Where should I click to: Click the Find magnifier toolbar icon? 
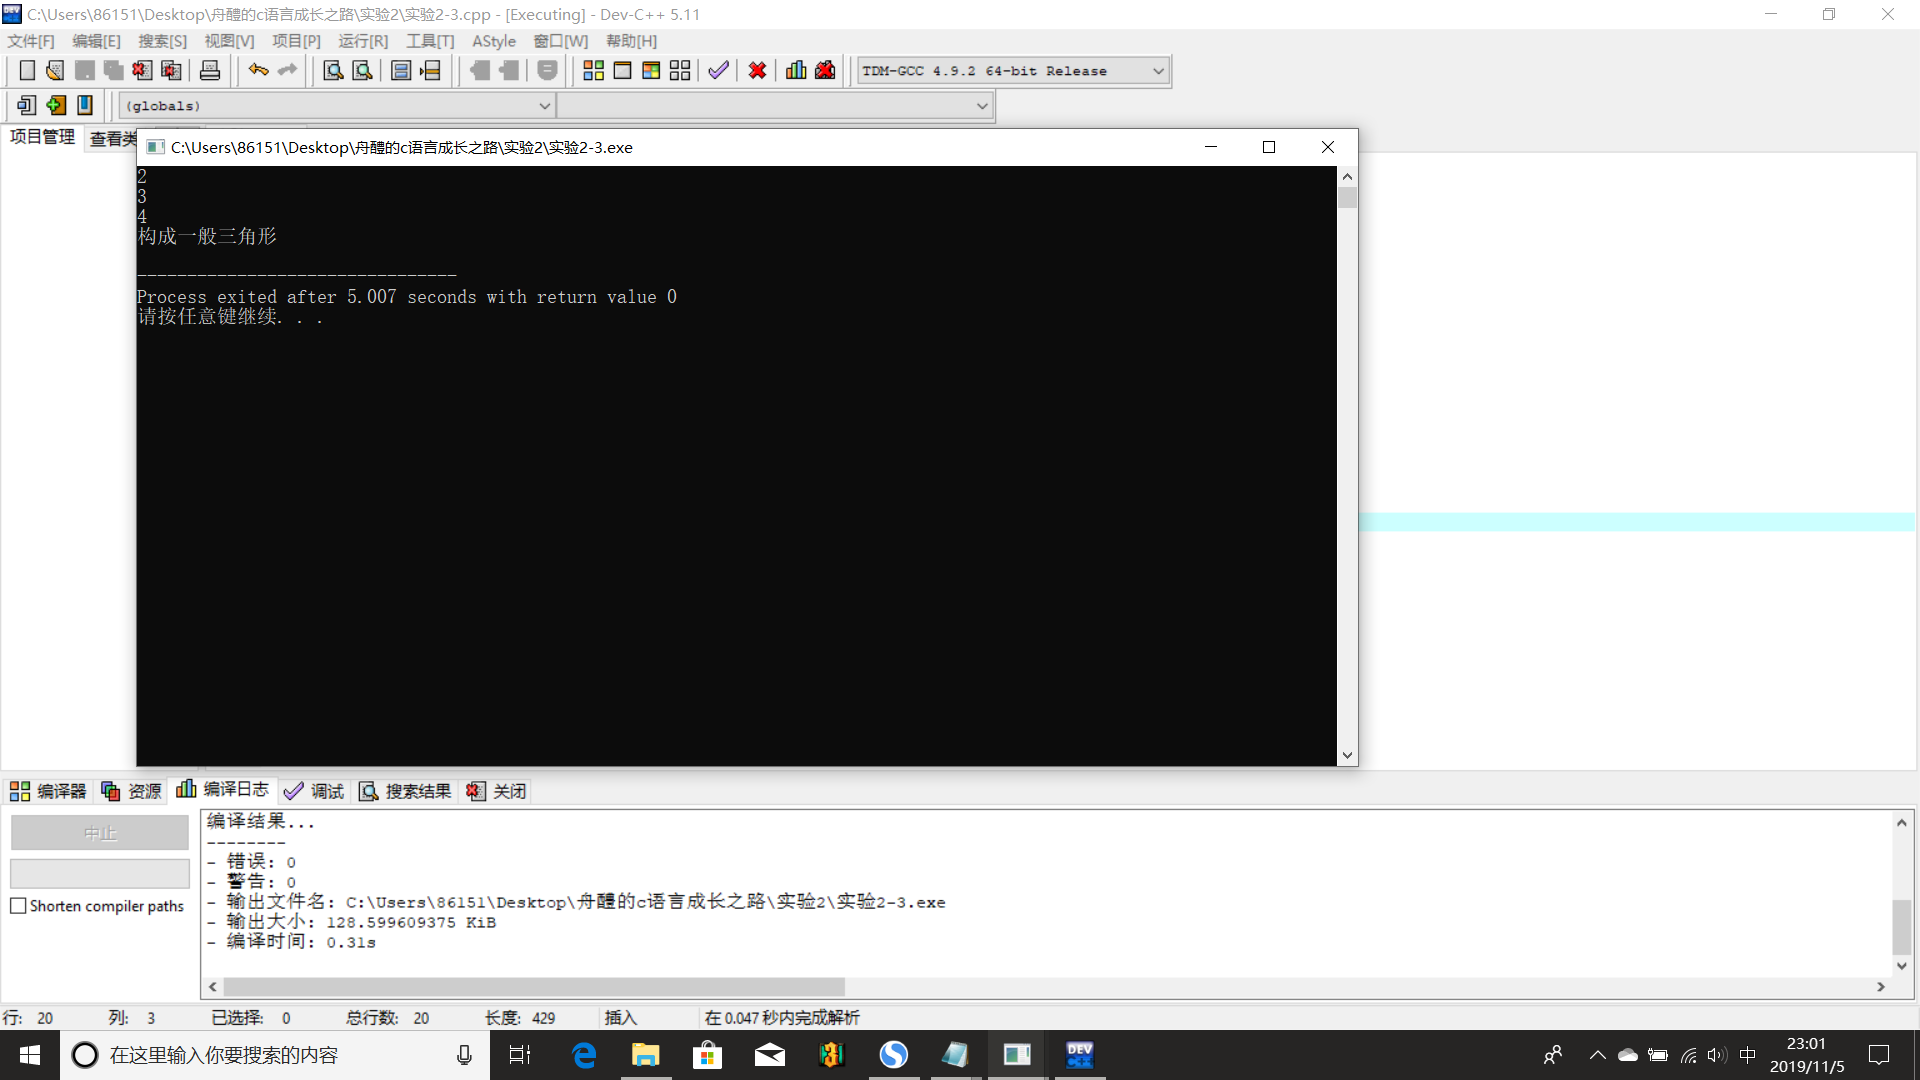pos(333,70)
